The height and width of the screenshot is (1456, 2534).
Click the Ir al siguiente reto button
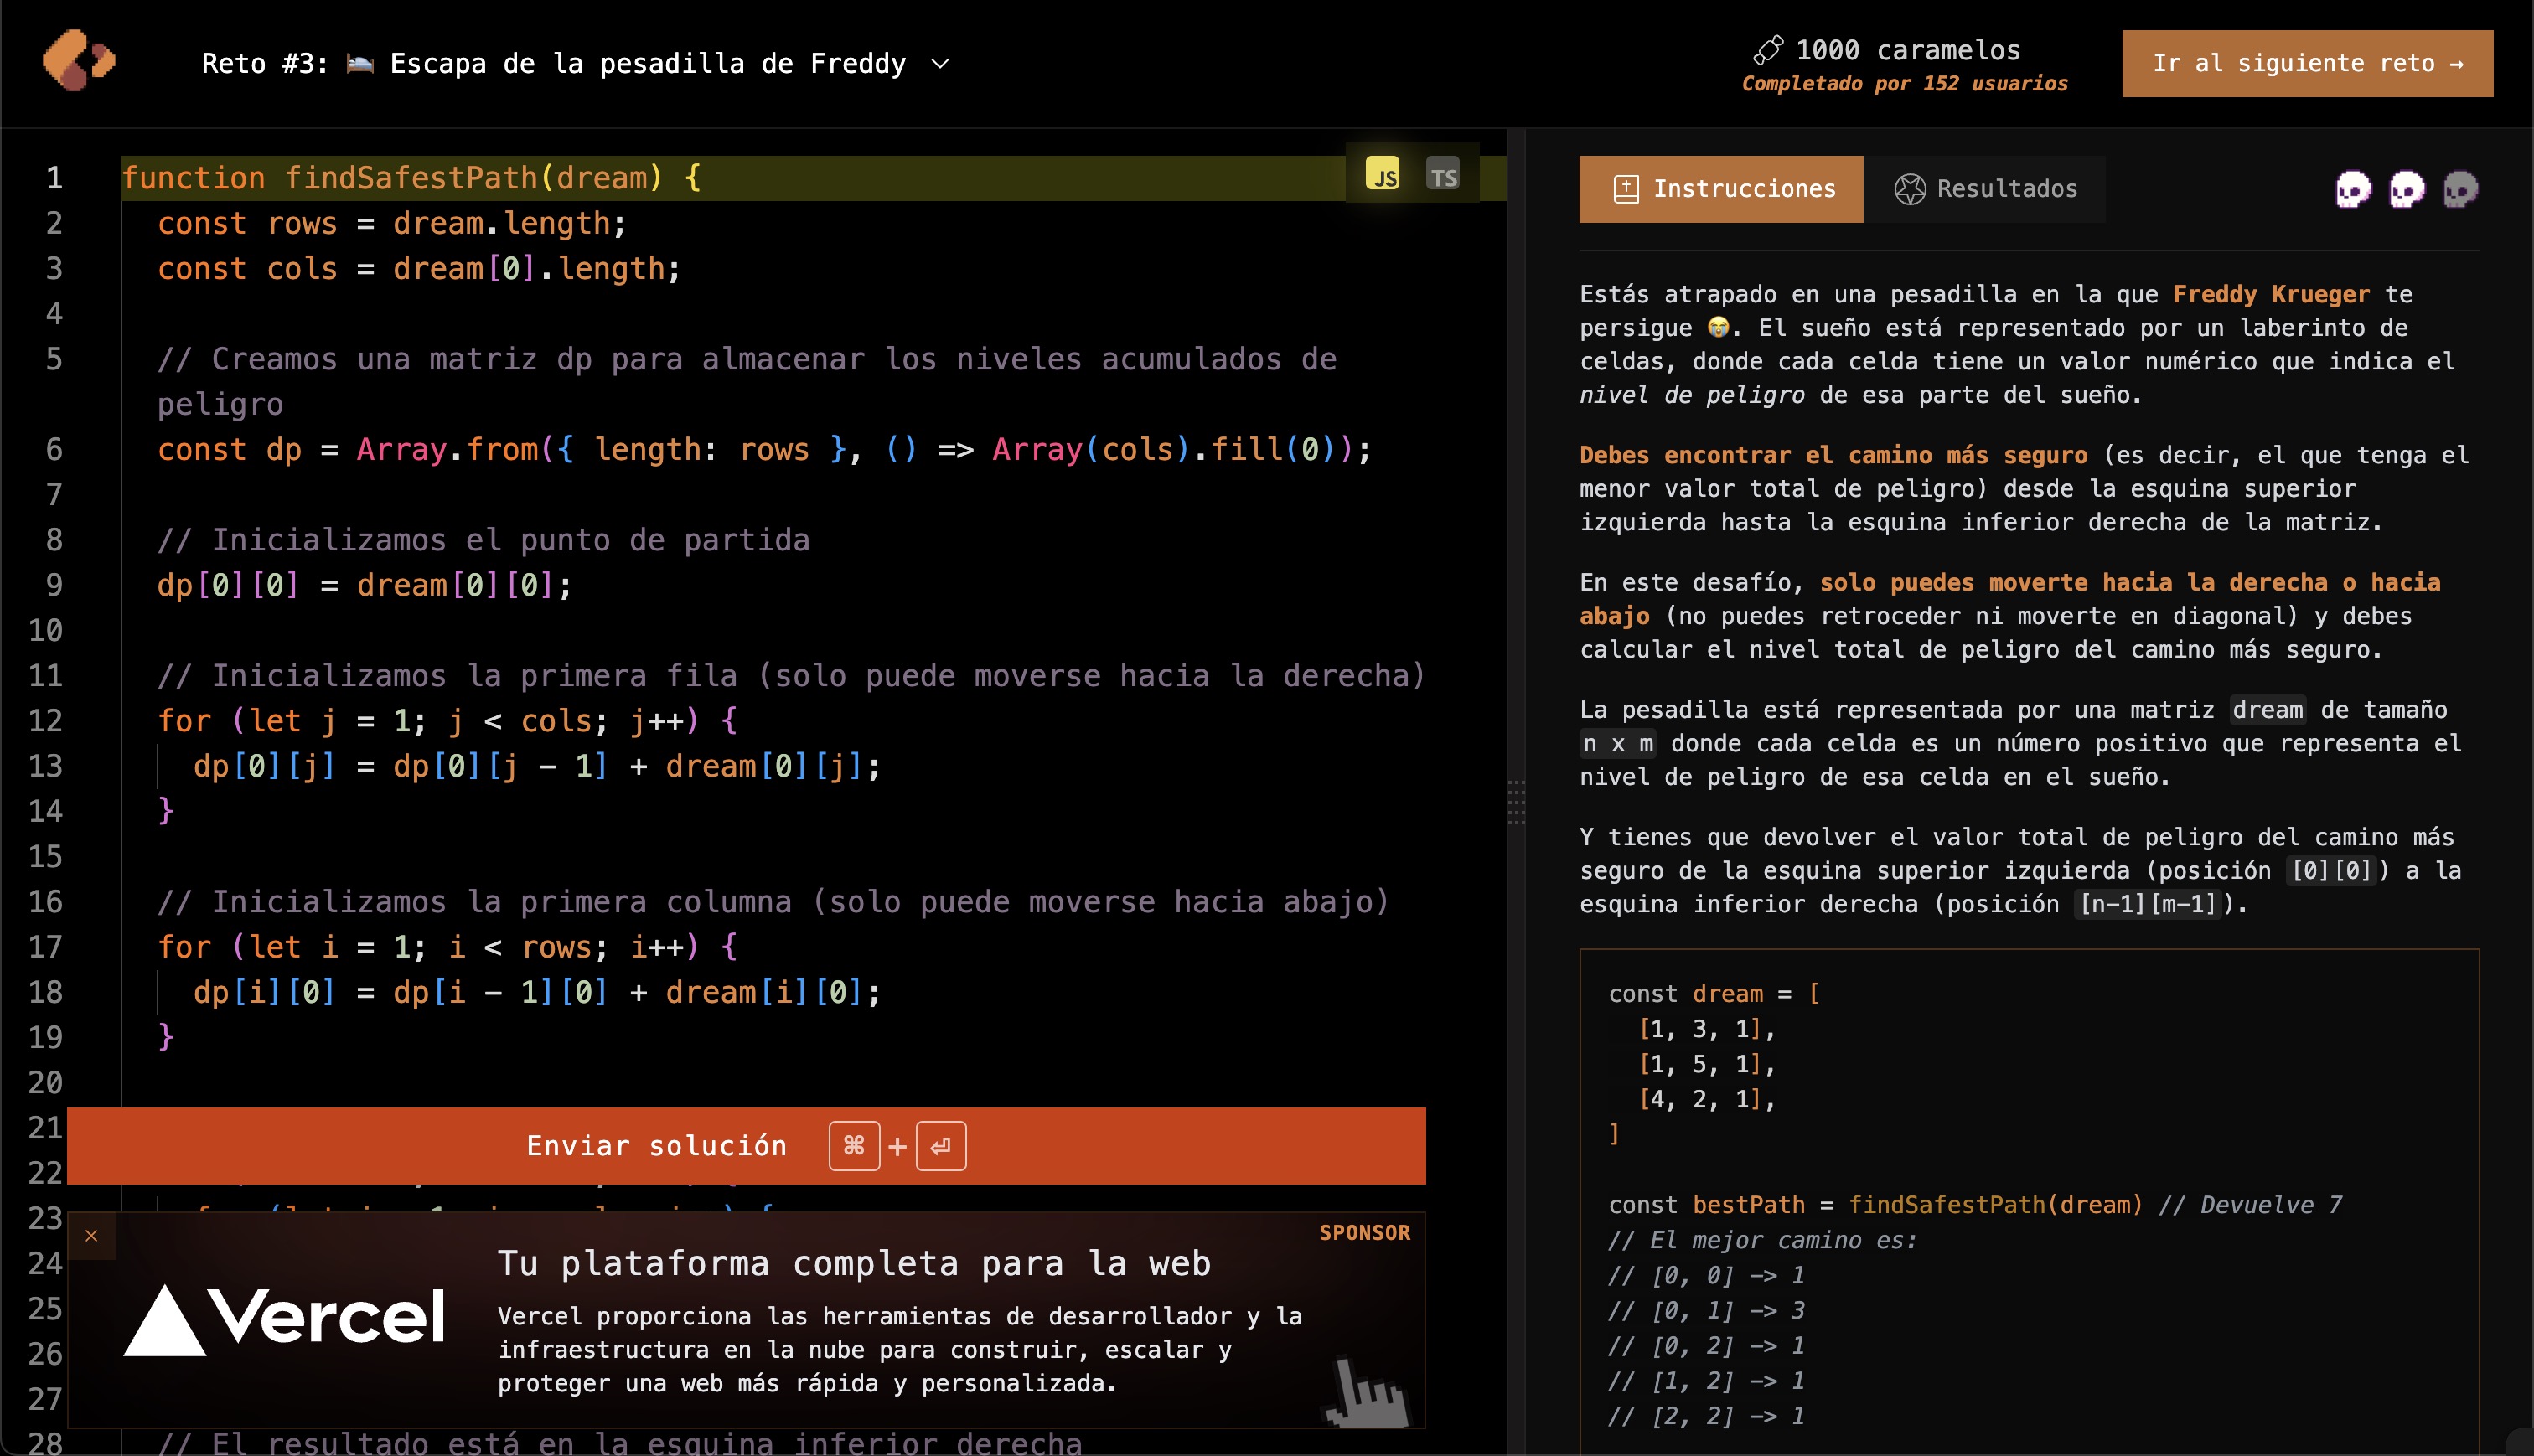2305,63
